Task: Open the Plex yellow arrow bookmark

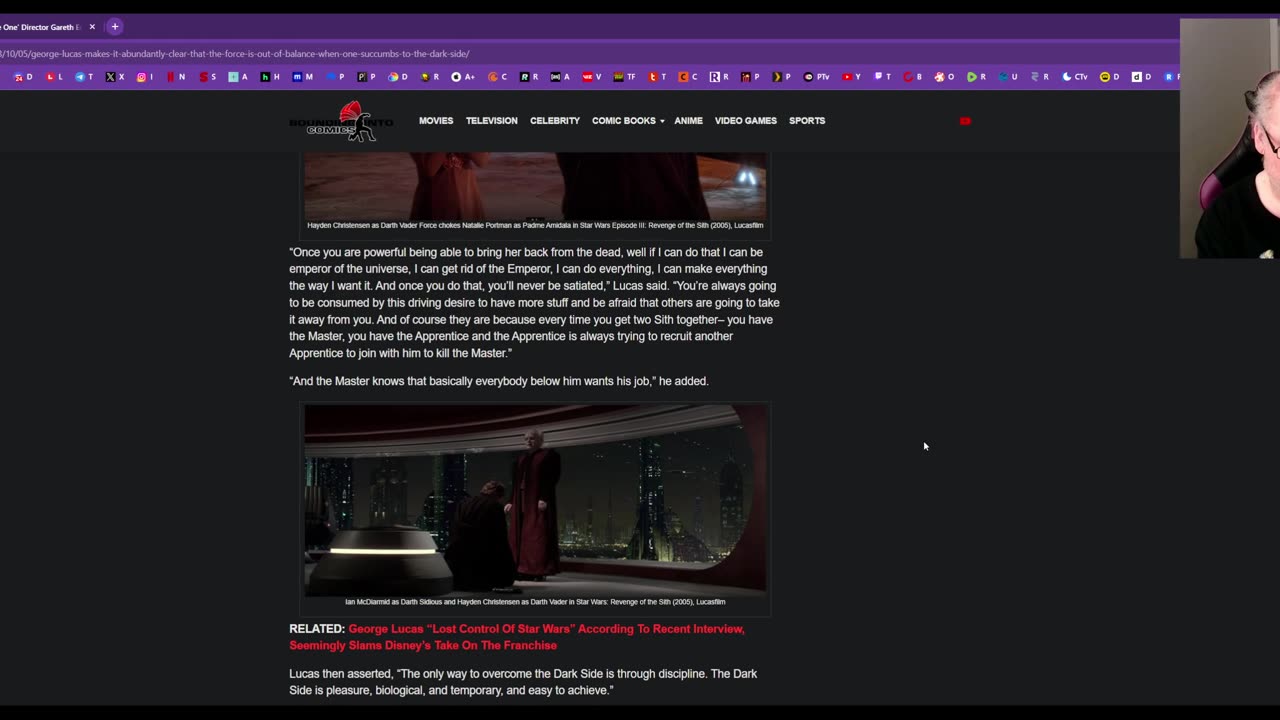Action: tap(781, 77)
